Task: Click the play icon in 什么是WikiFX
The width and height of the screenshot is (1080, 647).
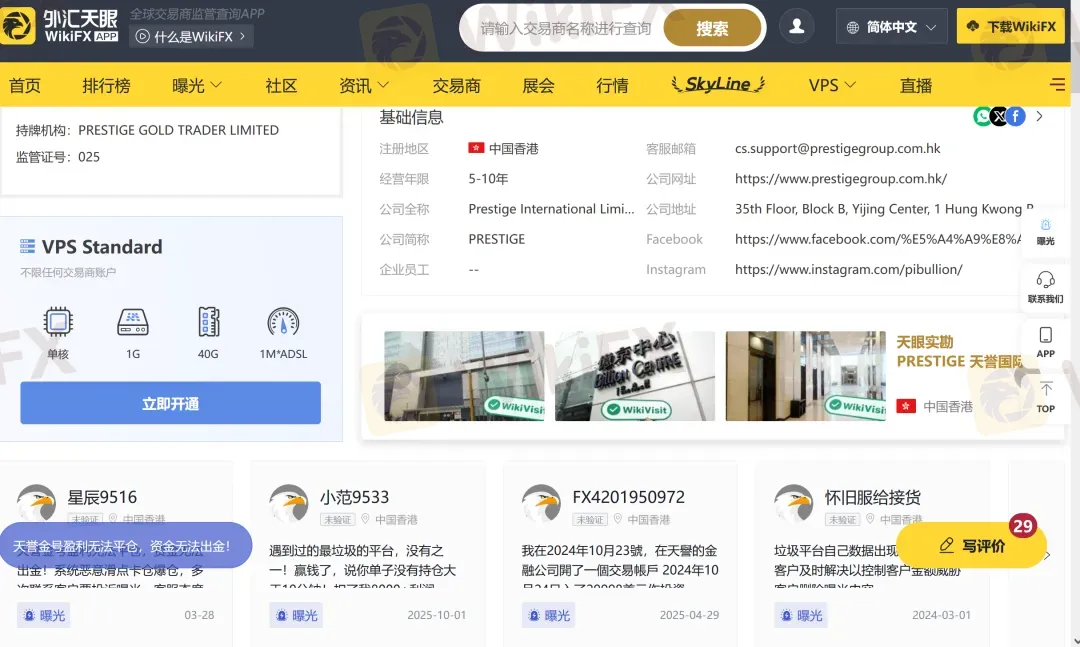Action: point(143,37)
